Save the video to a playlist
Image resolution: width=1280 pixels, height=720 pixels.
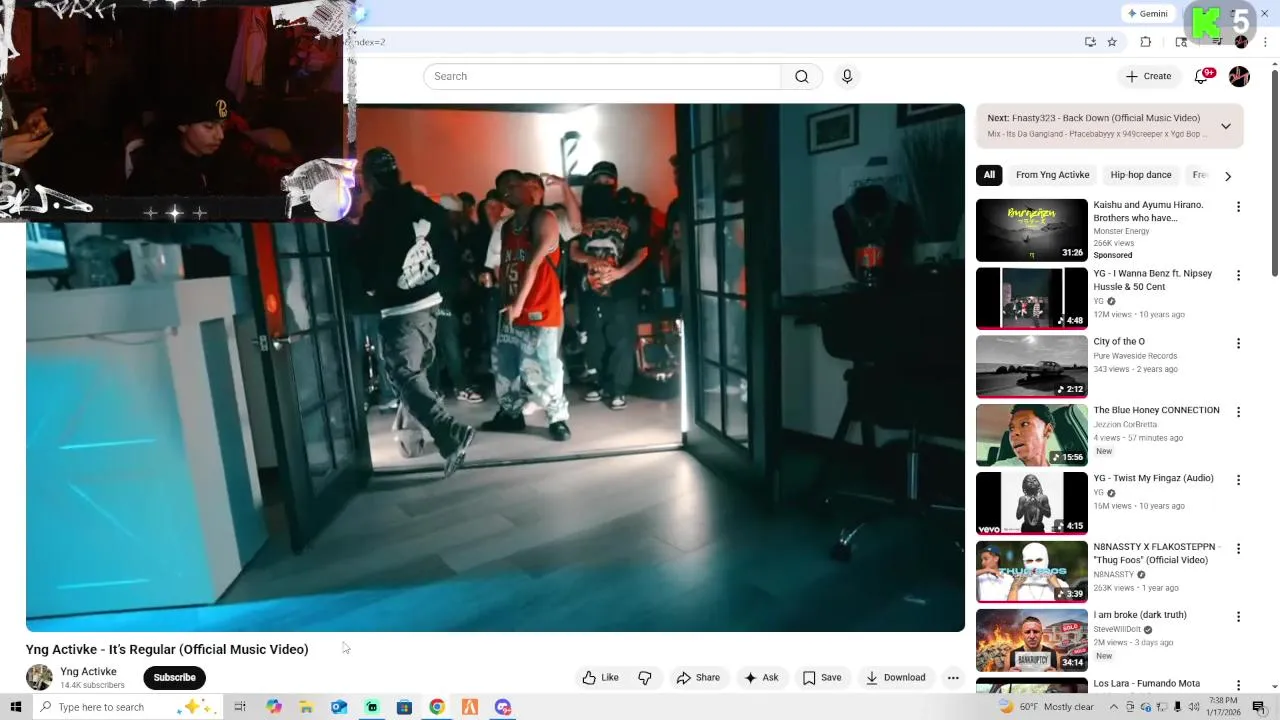click(822, 677)
